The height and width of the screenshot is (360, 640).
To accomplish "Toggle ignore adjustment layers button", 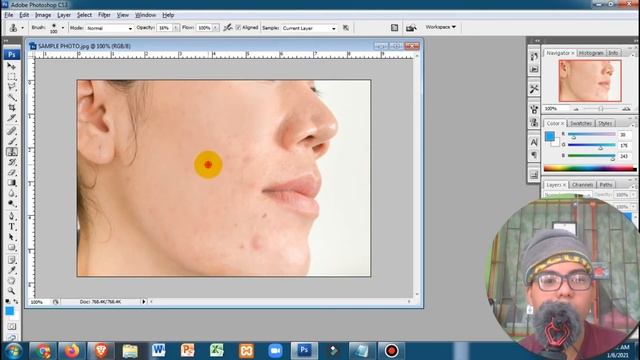I will 346,28.
